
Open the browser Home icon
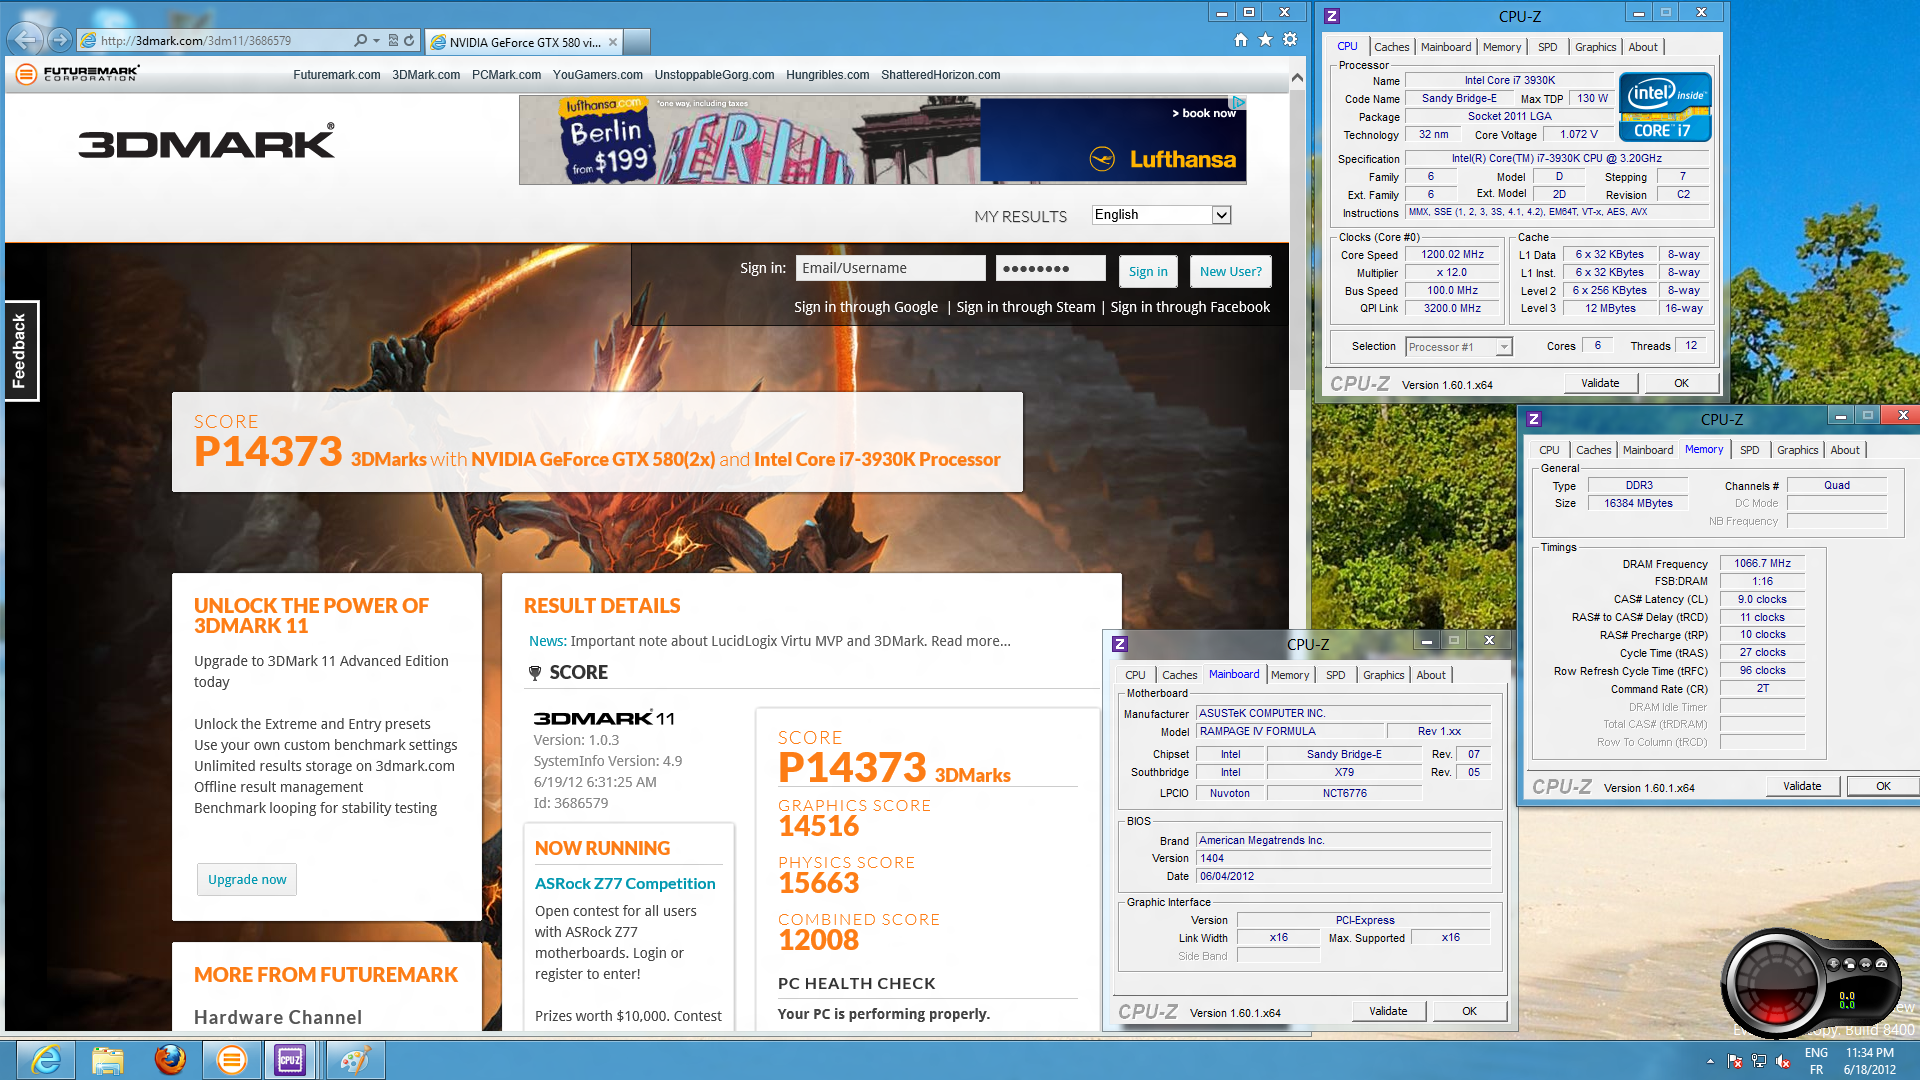[1240, 40]
